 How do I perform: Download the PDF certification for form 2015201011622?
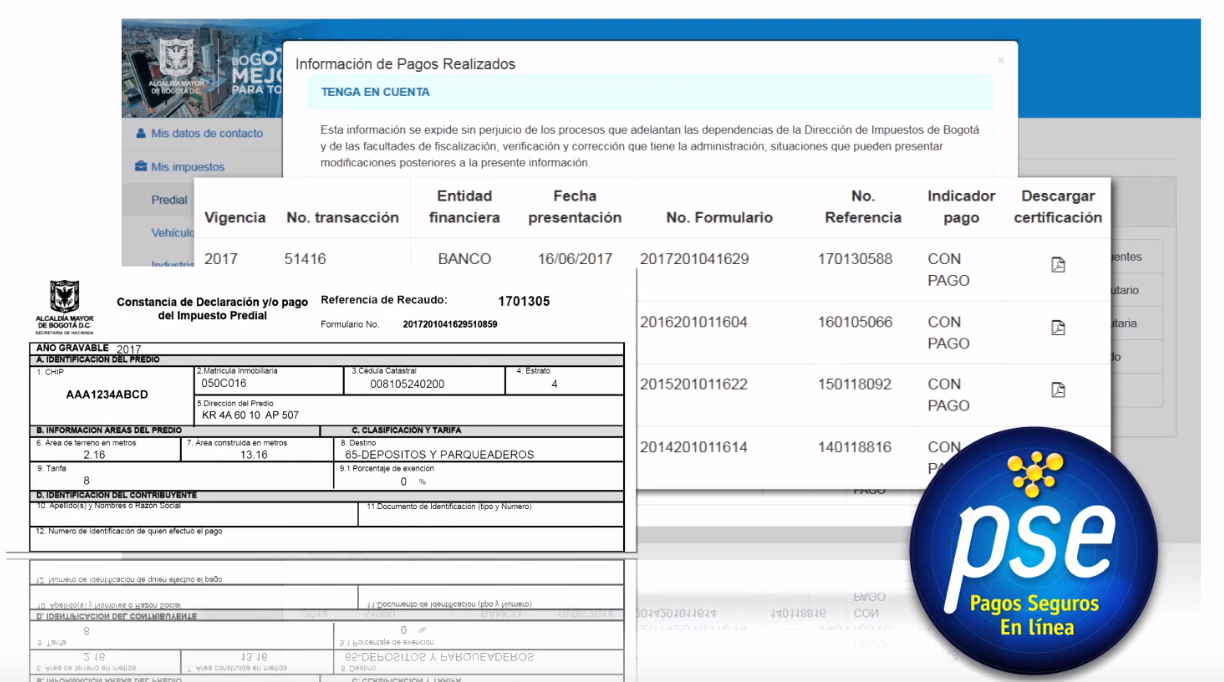click(1058, 390)
